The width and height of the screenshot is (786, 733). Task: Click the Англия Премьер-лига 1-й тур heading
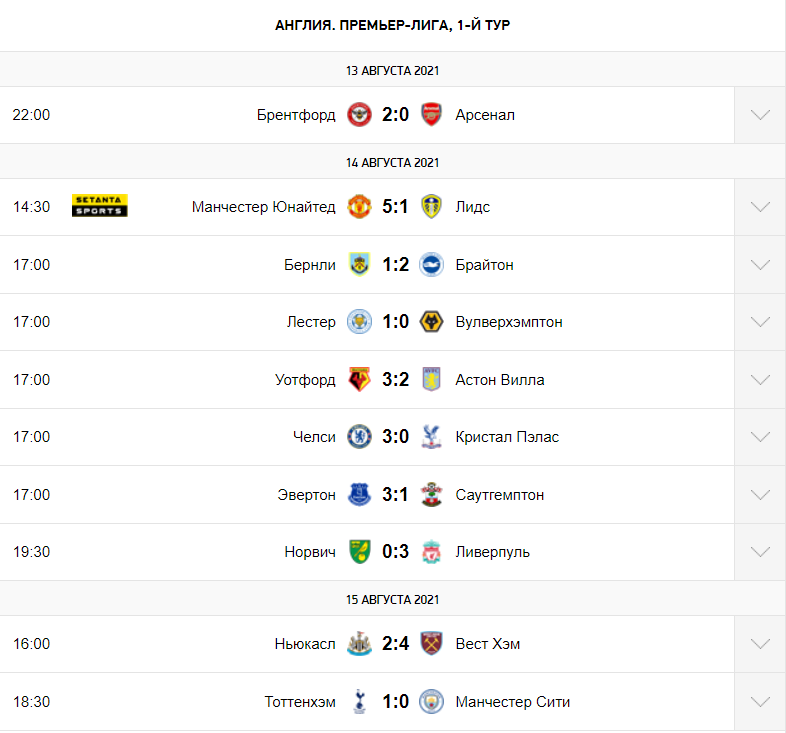point(393,25)
